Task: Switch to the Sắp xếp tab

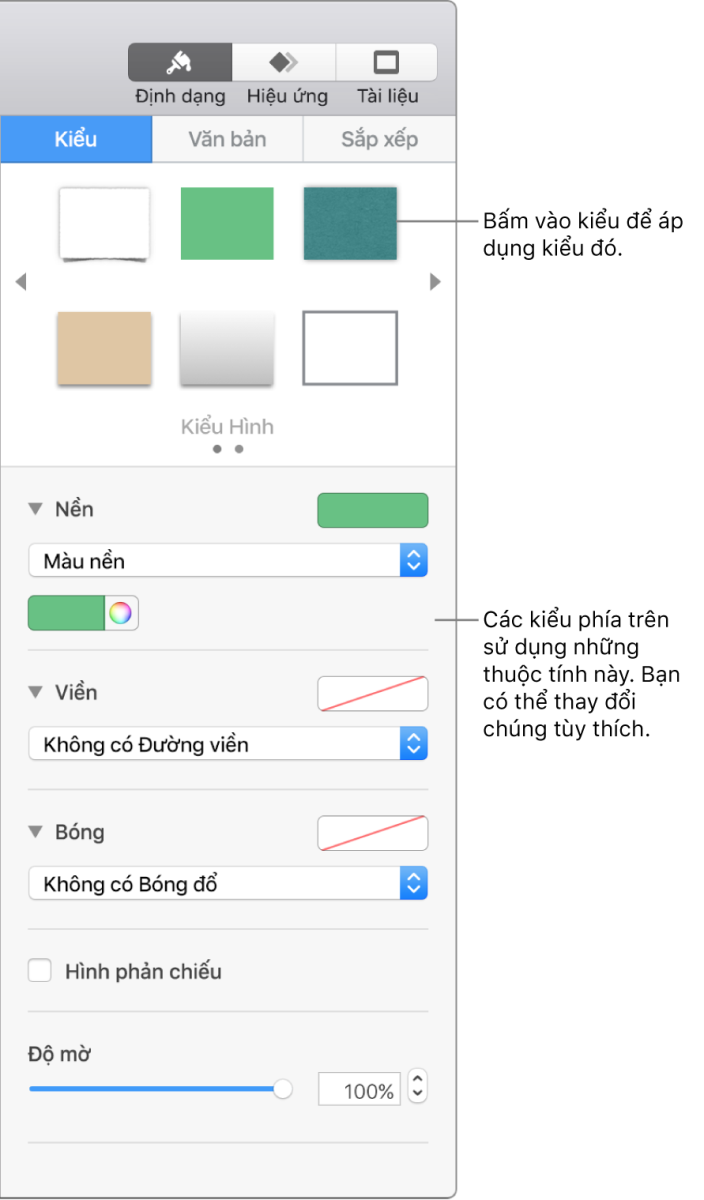Action: (379, 139)
